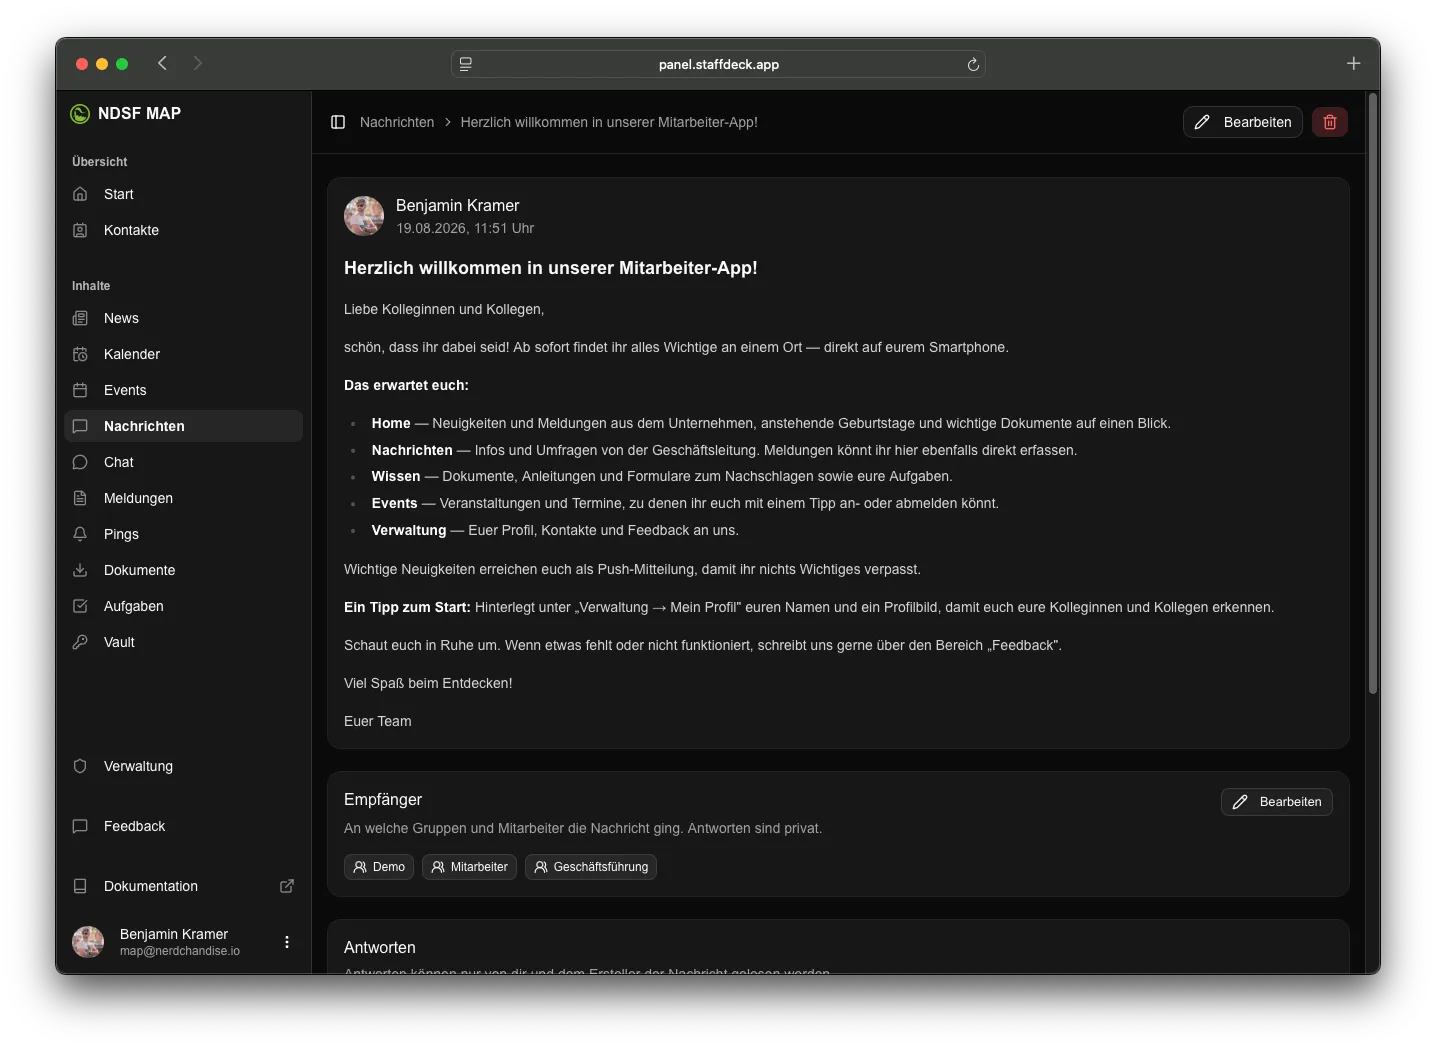Click the Euer Team signature line
Screen dimensions: 1436x1048
378,721
